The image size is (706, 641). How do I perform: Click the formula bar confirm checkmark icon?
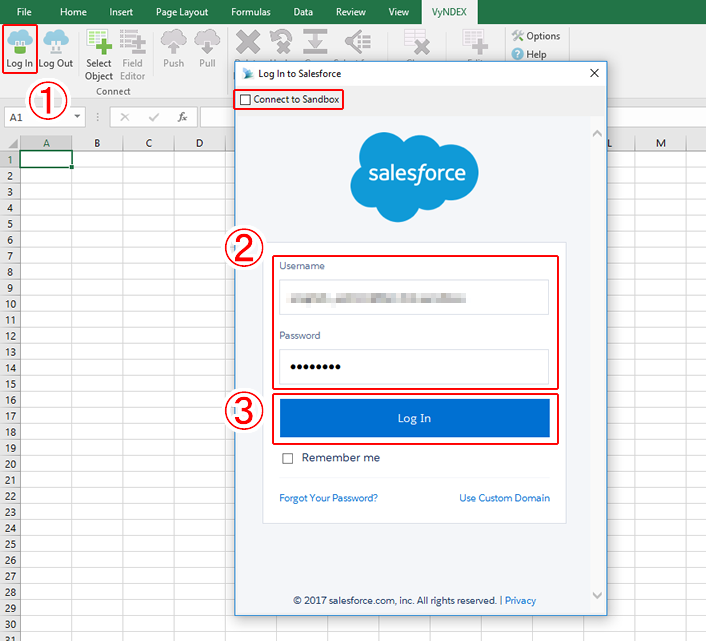[x=154, y=117]
